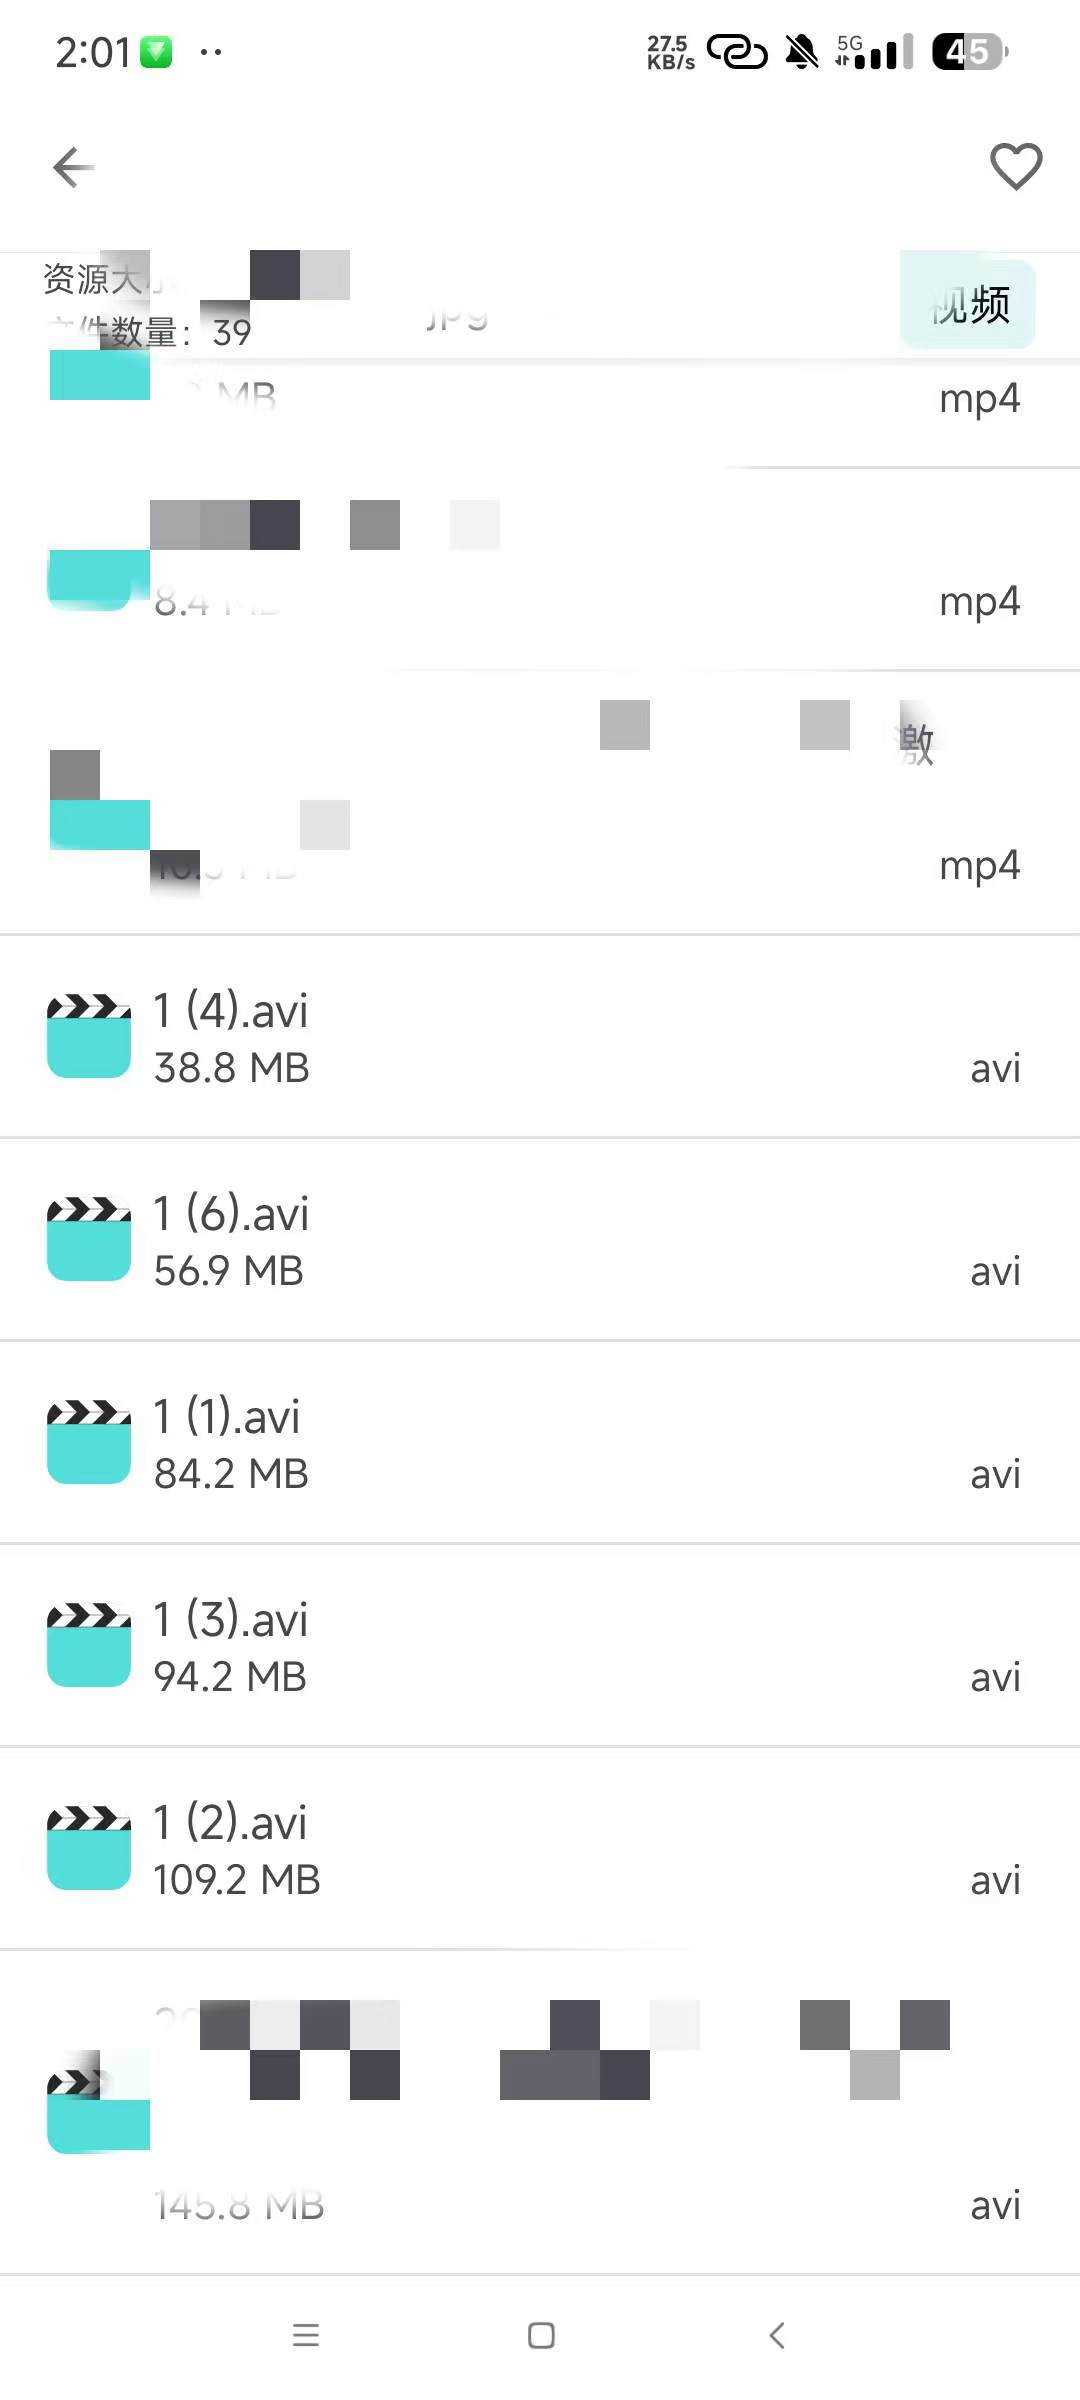Viewport: 1080px width, 2400px height.
Task: Tap clapperboard icon of 1 (4).avi
Action: [89, 1036]
